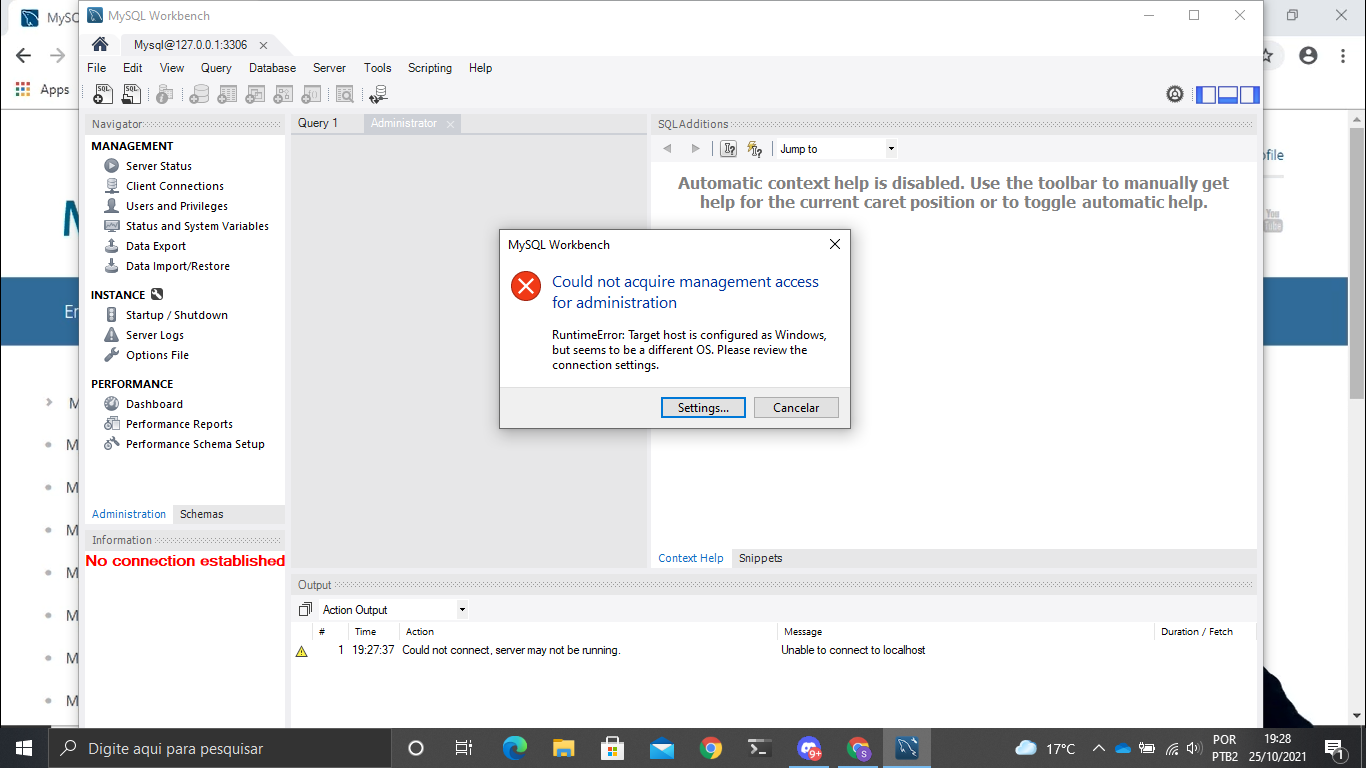Toggle the left sidebar panel visibility
Screen dimensions: 1366x768
coord(1206,95)
